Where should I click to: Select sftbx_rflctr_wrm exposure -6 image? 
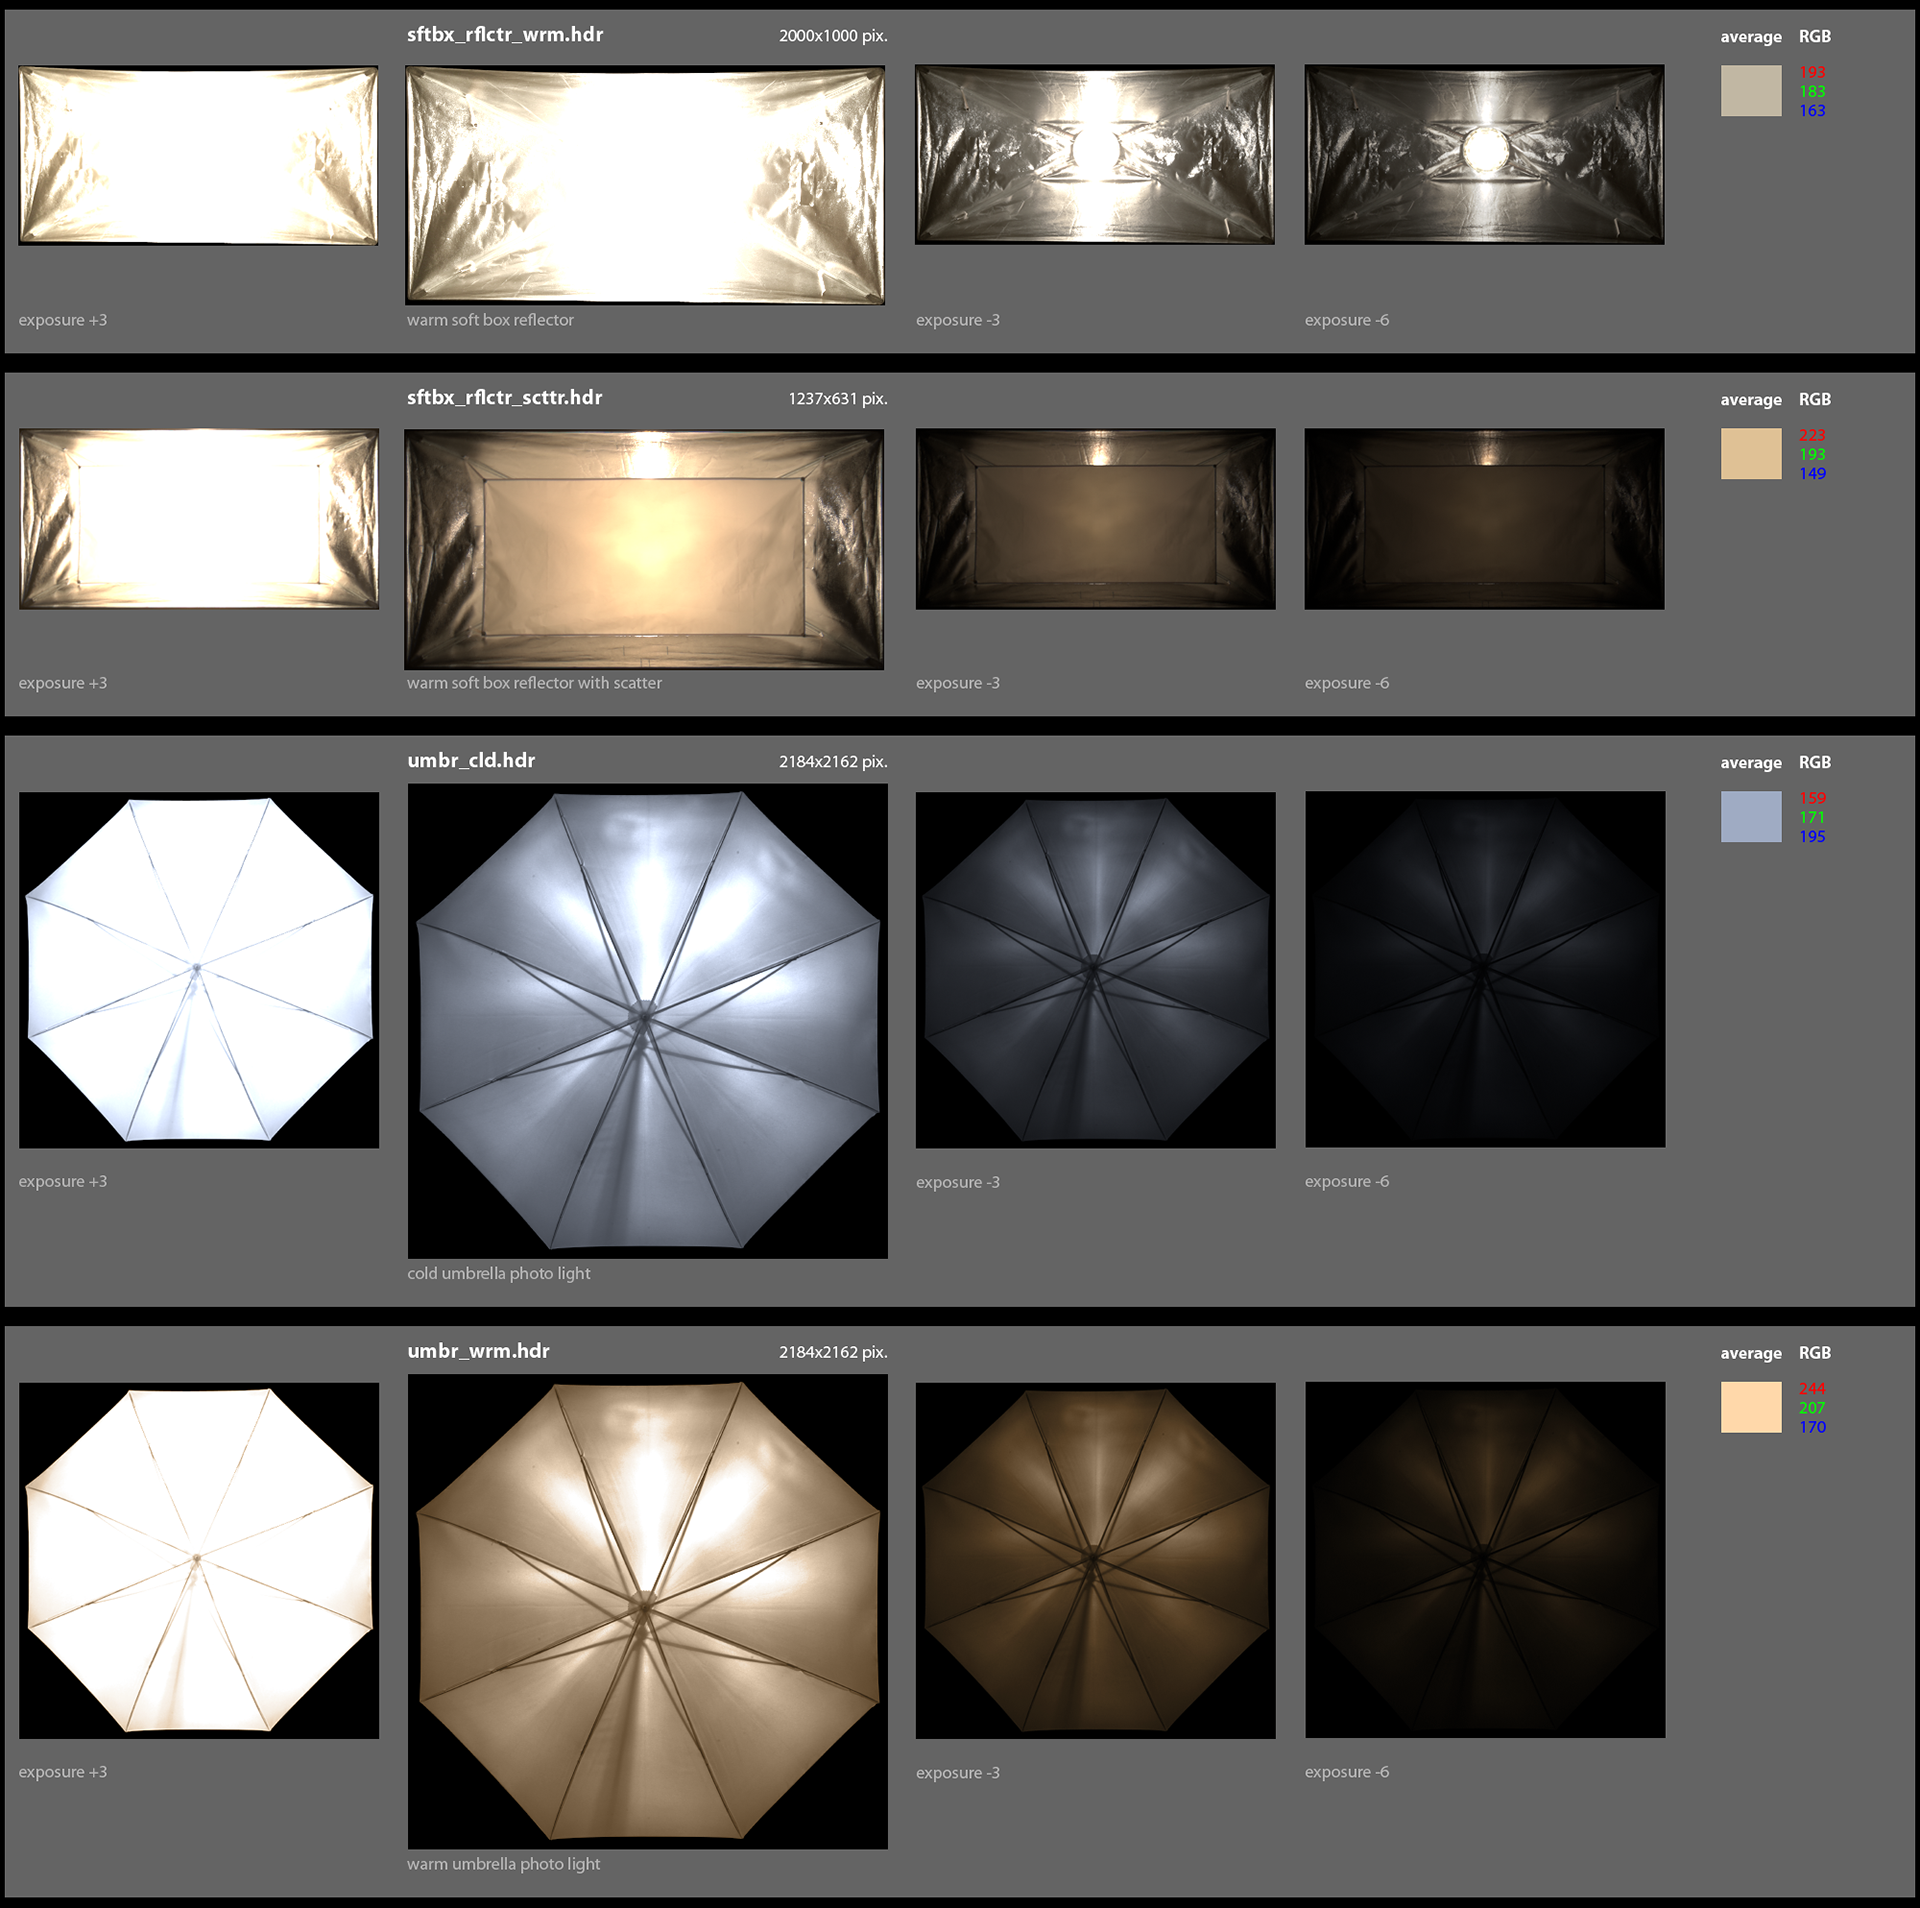1484,154
